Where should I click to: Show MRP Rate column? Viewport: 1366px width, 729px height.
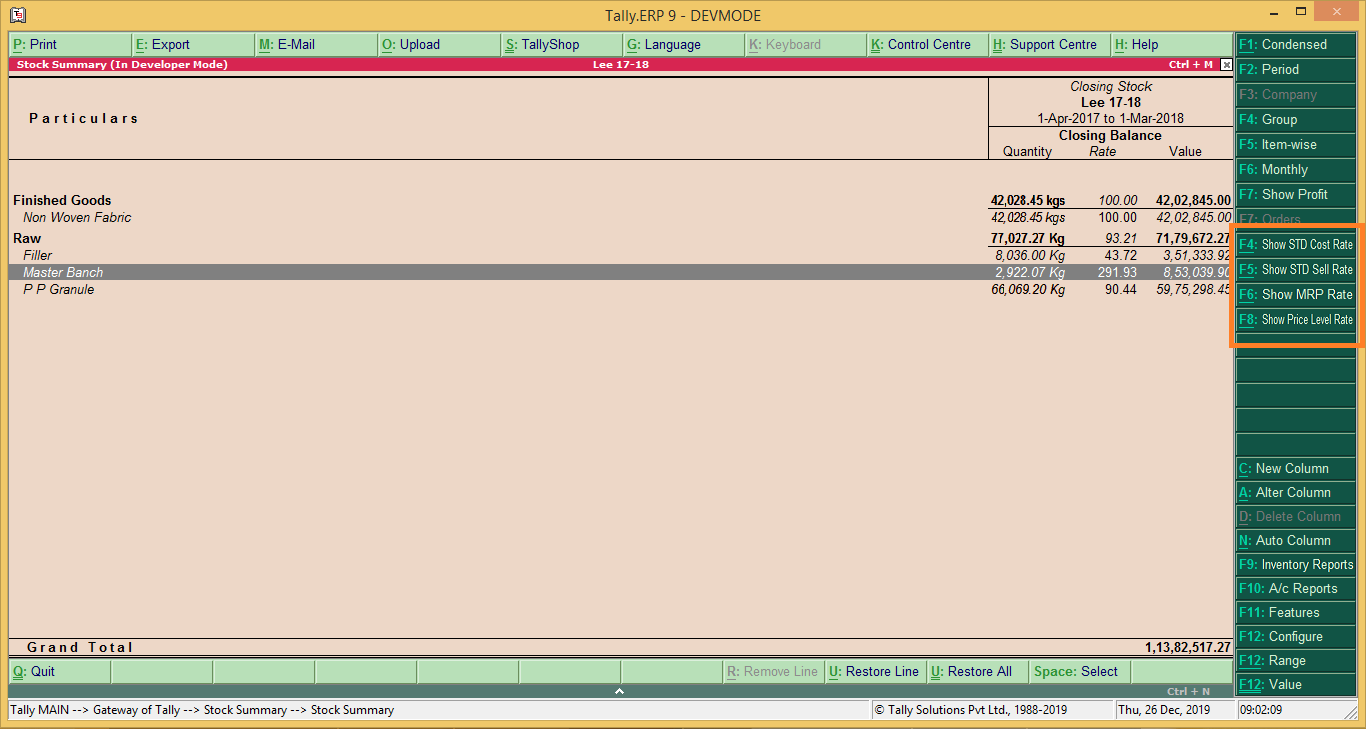click(x=1295, y=294)
